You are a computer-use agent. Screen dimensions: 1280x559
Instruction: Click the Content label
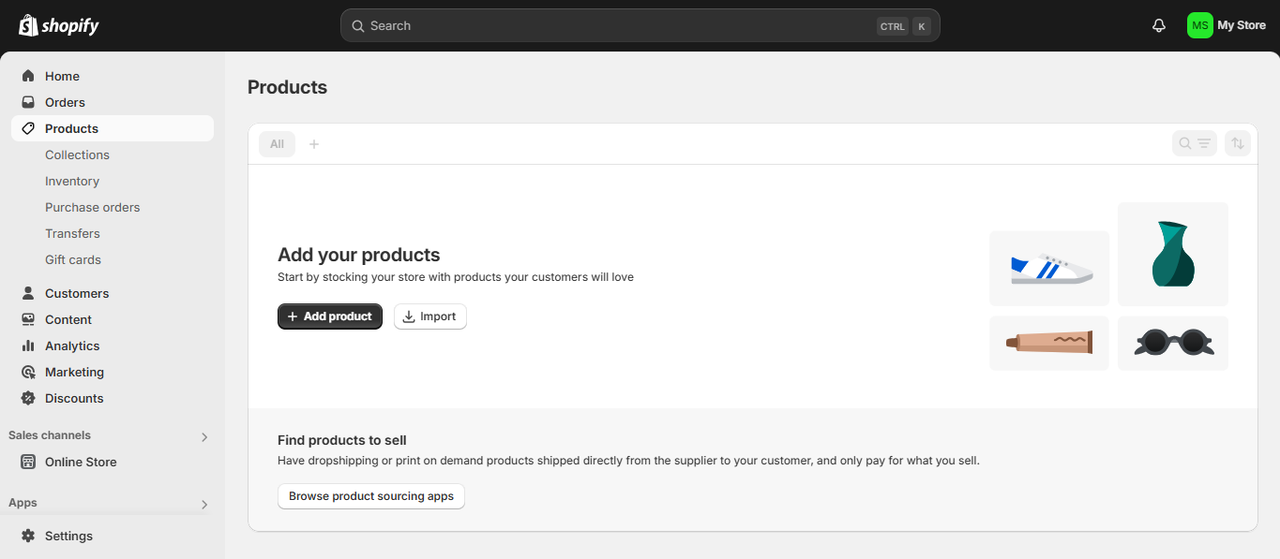coord(68,319)
